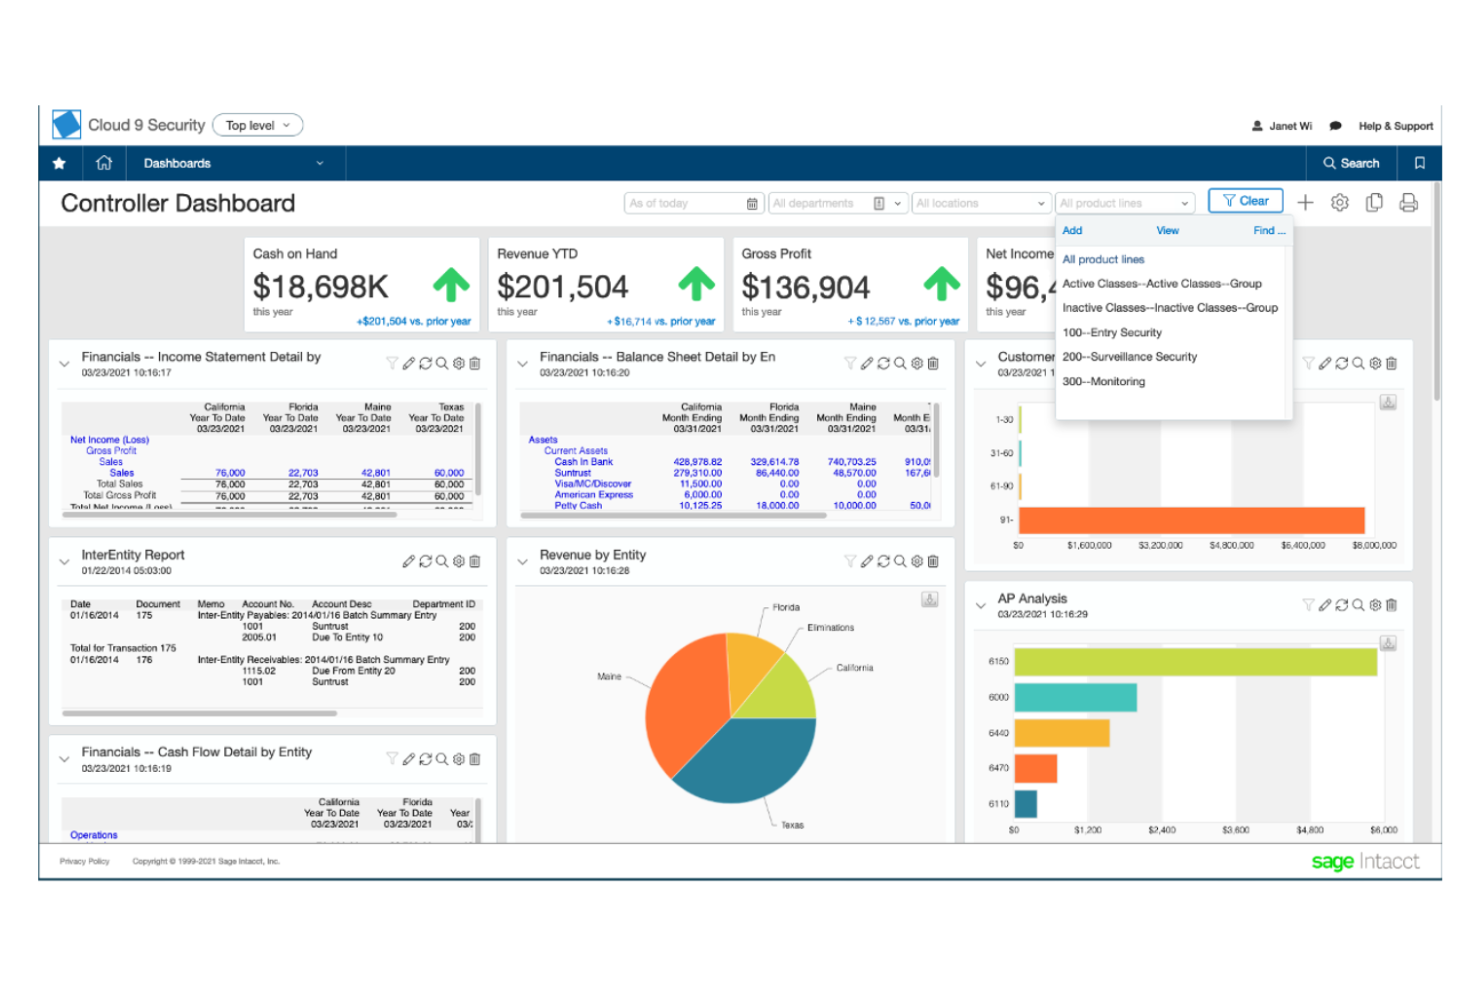The image size is (1480, 987).
Task: Delete the Income Statement Detail panel
Action: [475, 363]
